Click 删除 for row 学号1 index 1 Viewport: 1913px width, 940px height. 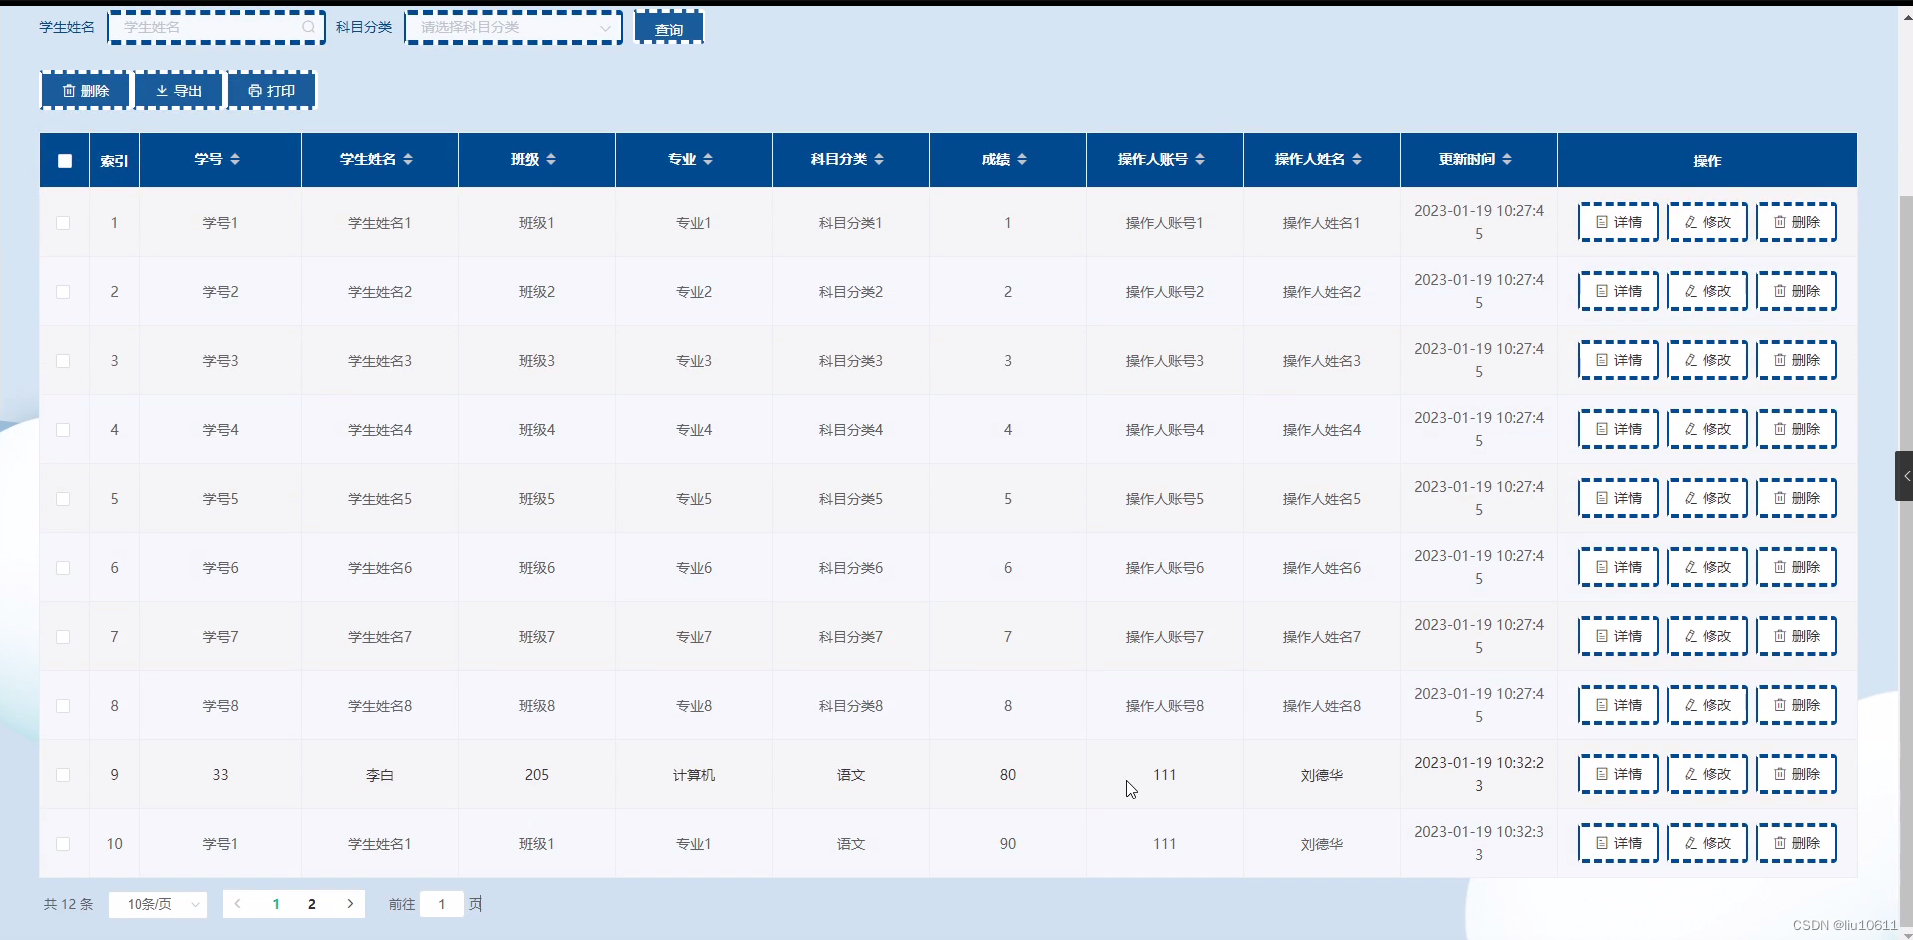[1797, 222]
